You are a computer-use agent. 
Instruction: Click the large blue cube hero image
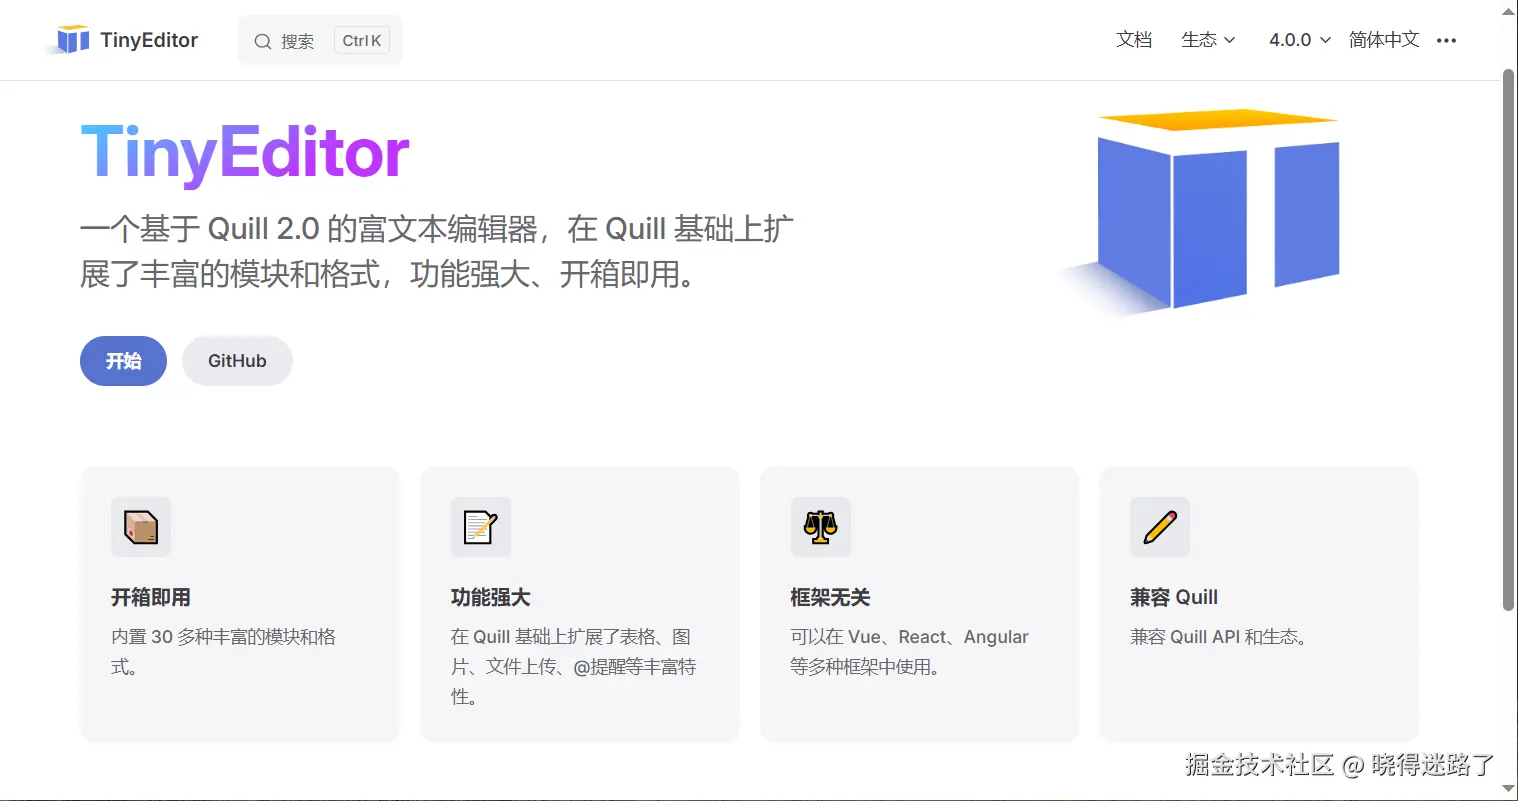1200,212
